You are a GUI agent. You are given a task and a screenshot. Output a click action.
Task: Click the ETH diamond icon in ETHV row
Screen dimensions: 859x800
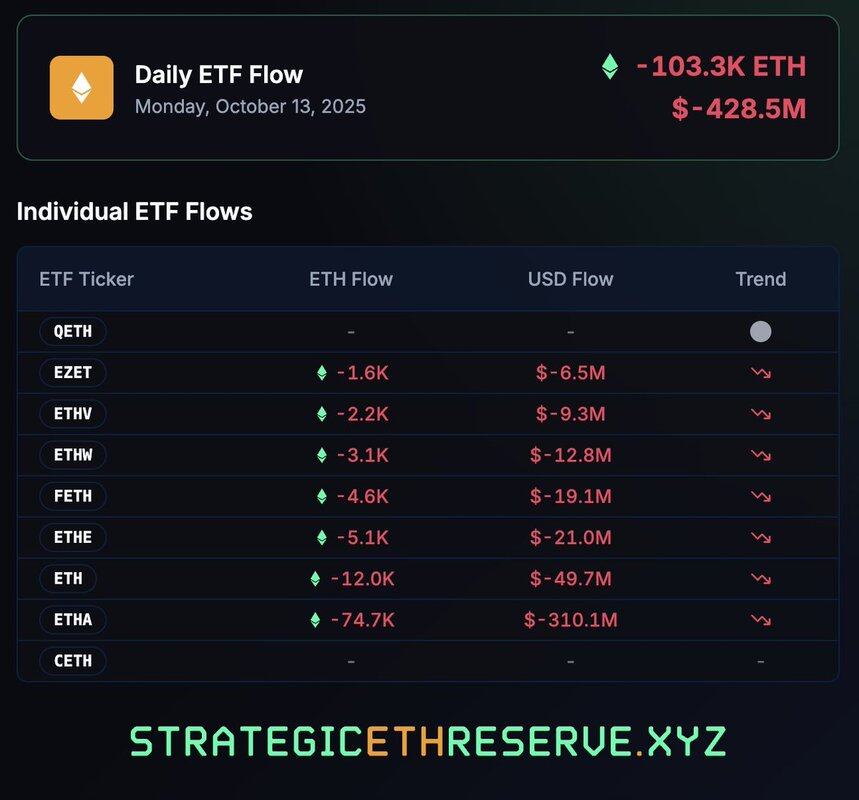tap(322, 414)
